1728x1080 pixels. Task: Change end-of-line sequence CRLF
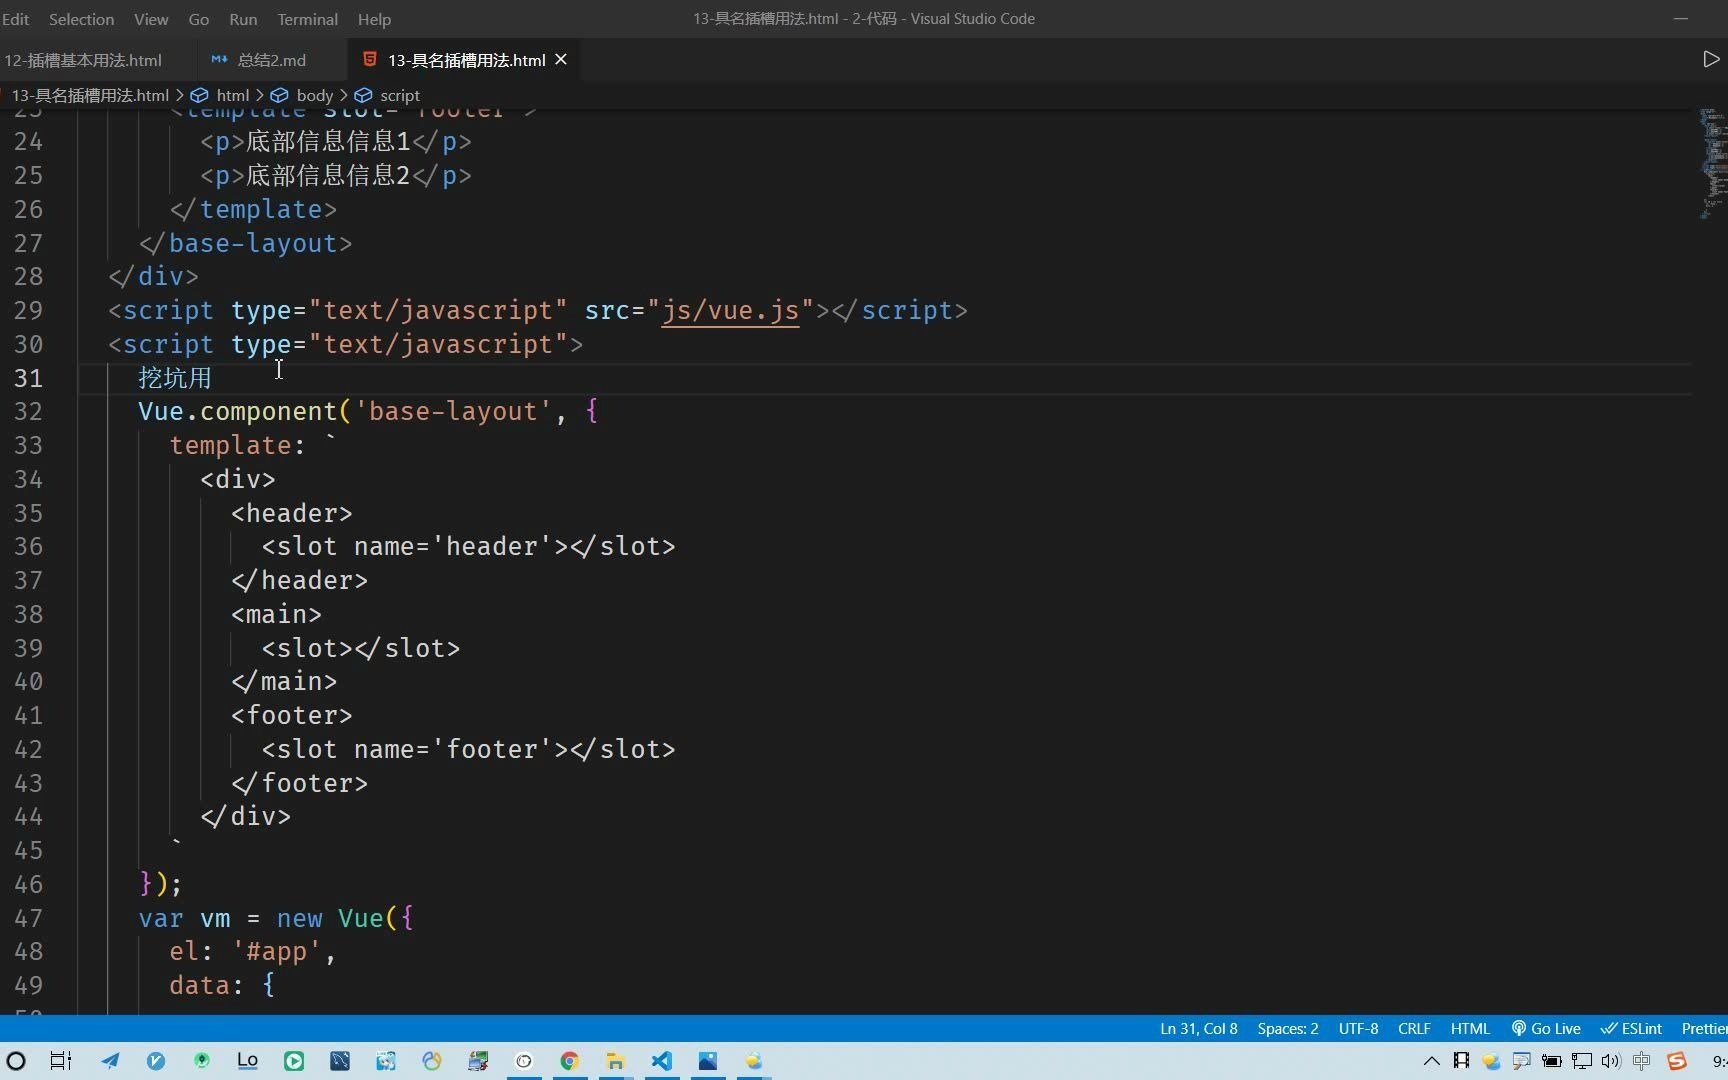(x=1414, y=1028)
